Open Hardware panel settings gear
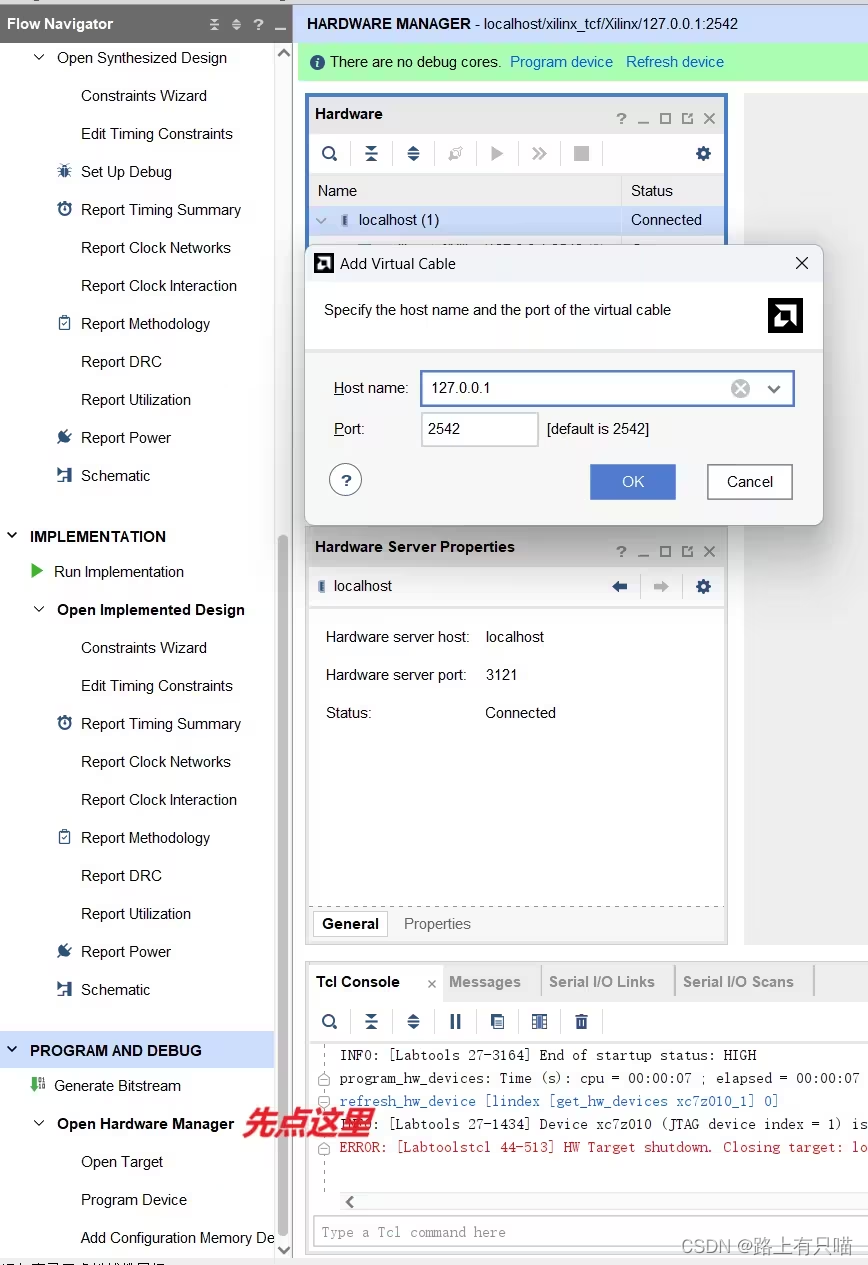The height and width of the screenshot is (1265, 868). (x=703, y=154)
